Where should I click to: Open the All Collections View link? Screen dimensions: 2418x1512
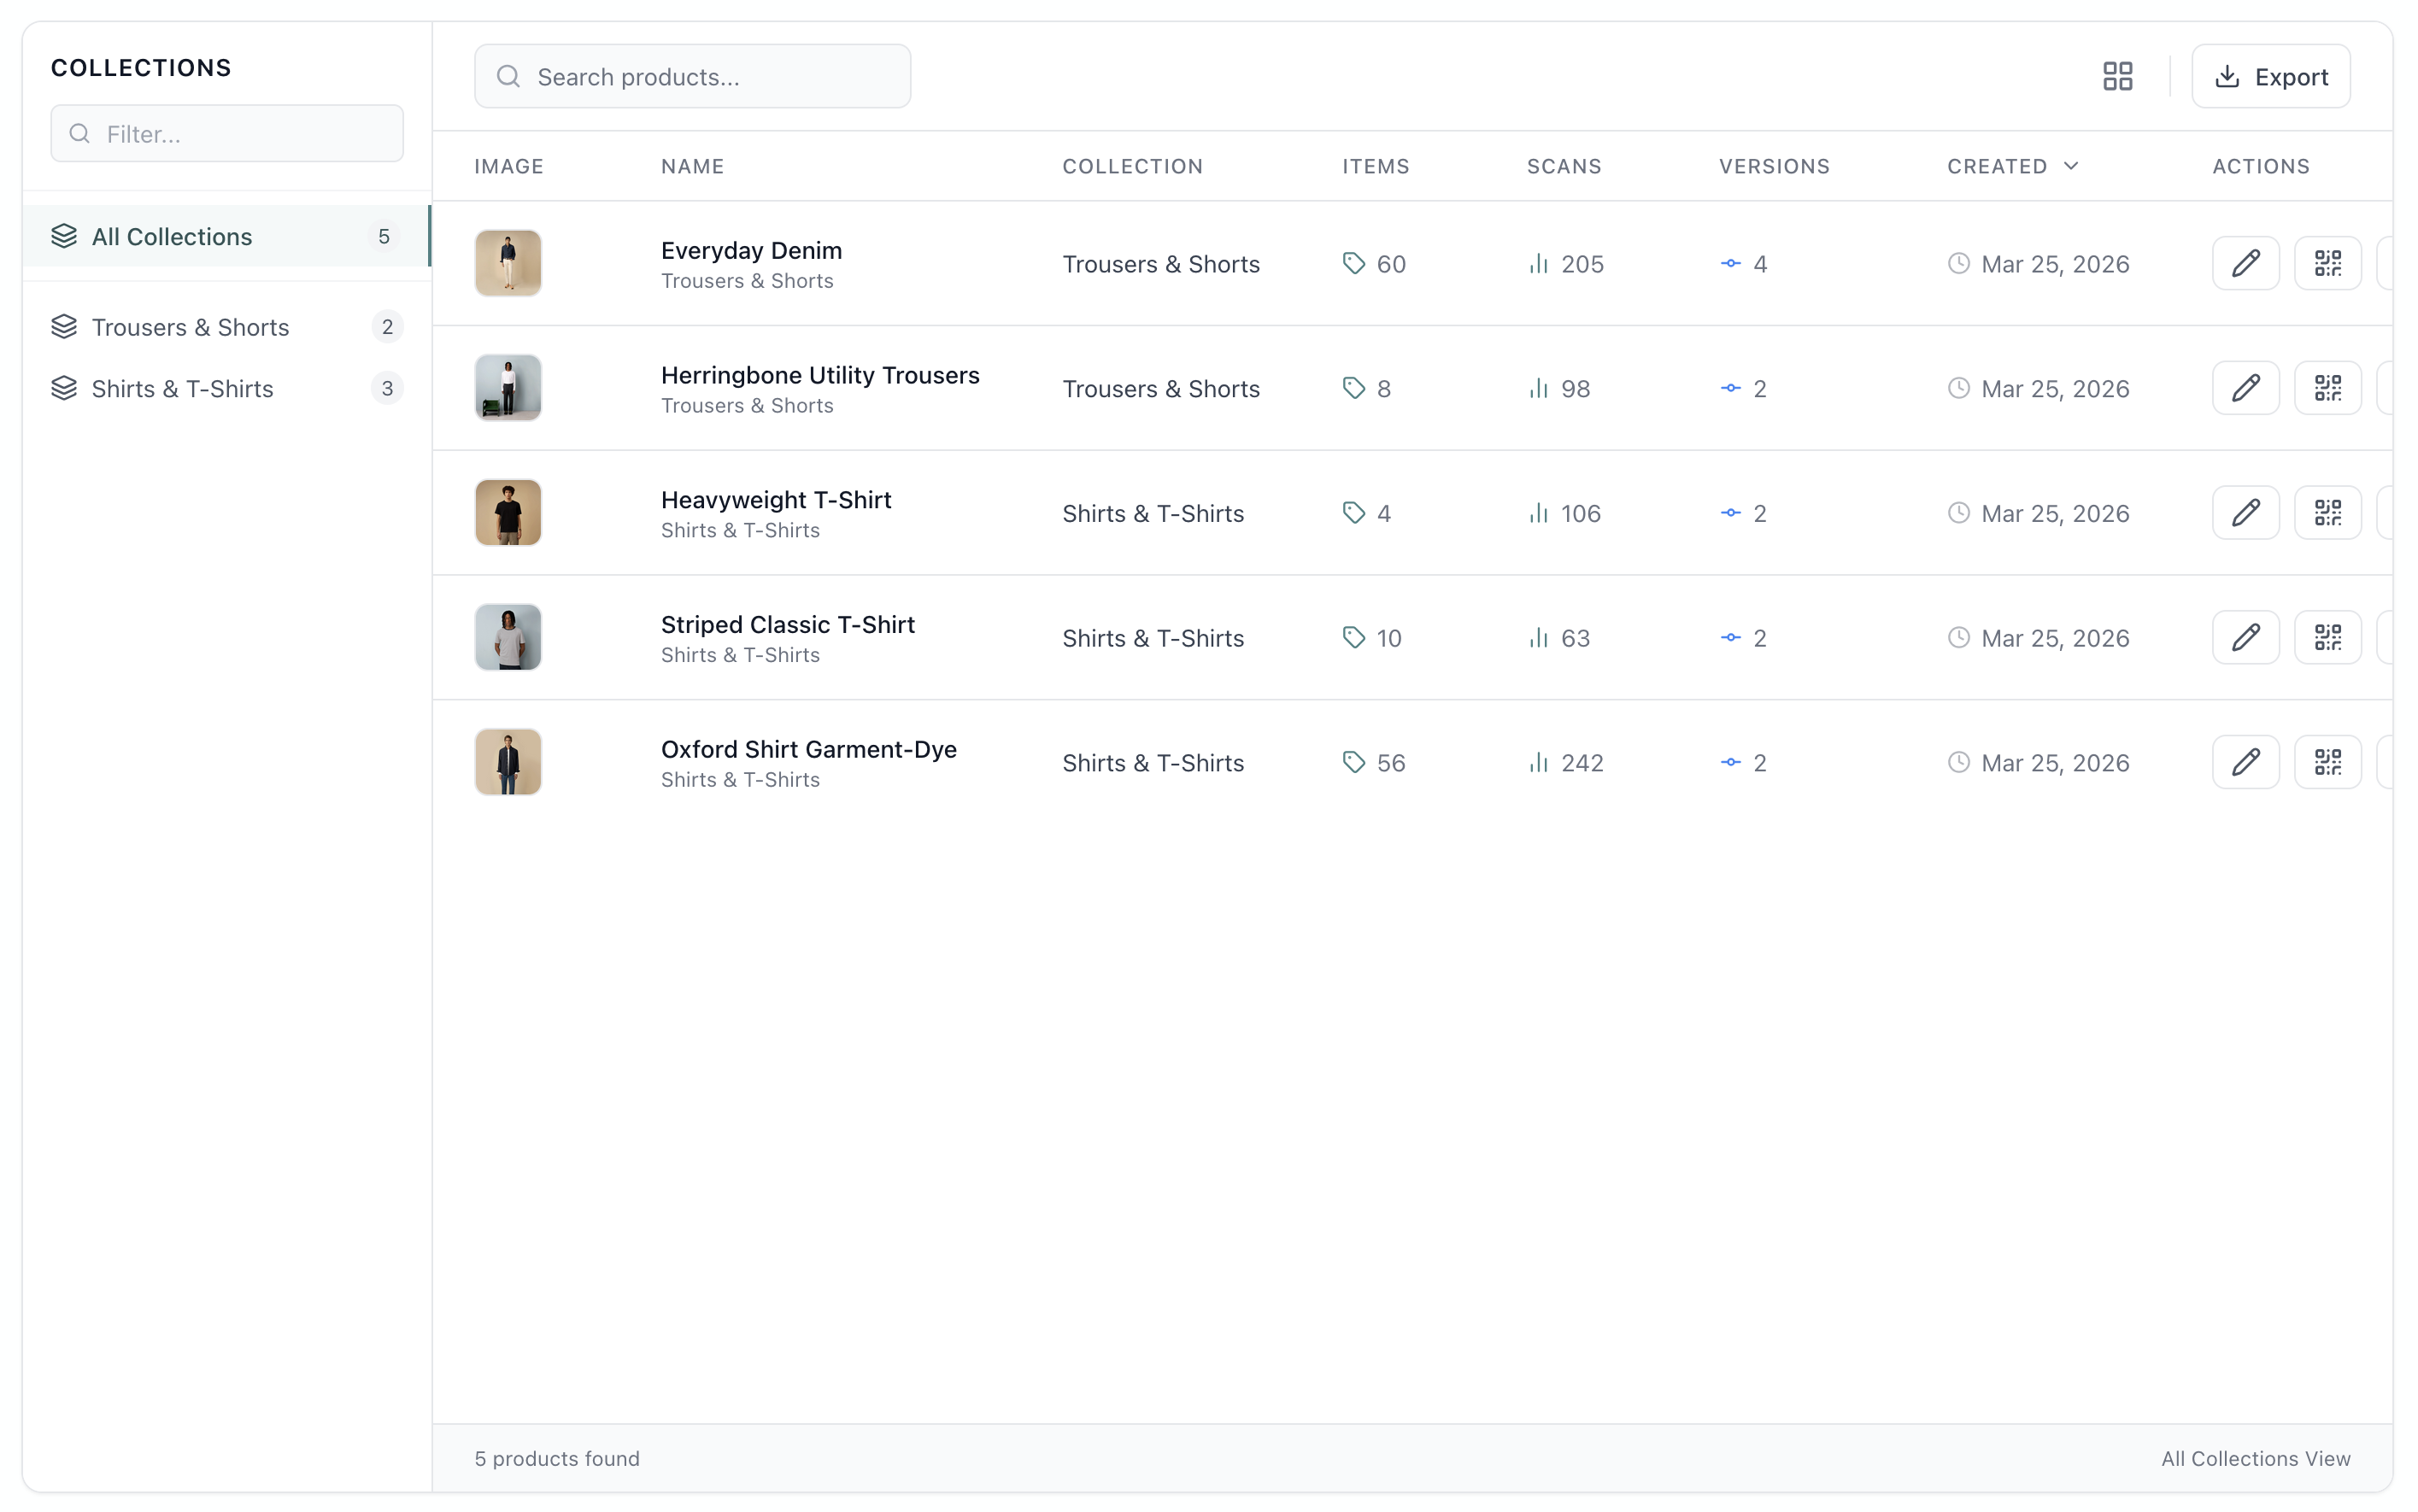pyautogui.click(x=2256, y=1458)
